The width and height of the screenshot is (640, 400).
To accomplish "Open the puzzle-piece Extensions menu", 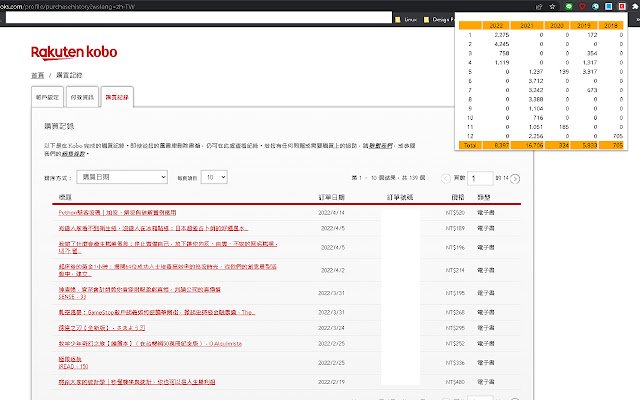I will click(x=636, y=7).
